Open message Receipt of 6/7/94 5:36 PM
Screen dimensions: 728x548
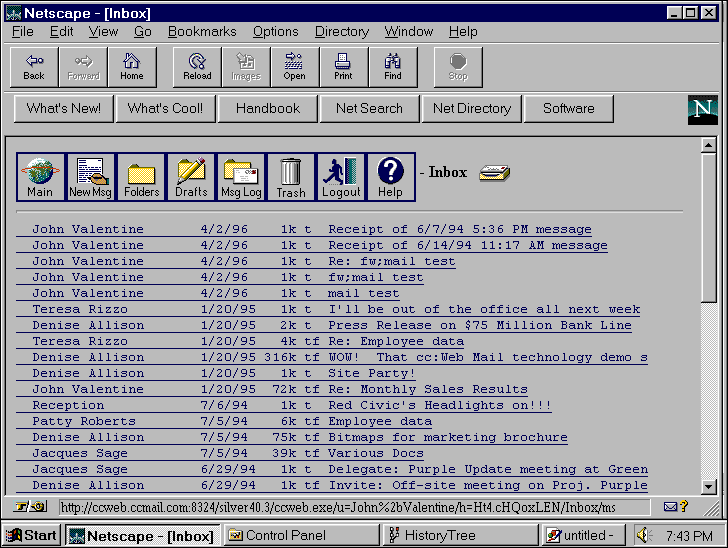tap(304, 229)
